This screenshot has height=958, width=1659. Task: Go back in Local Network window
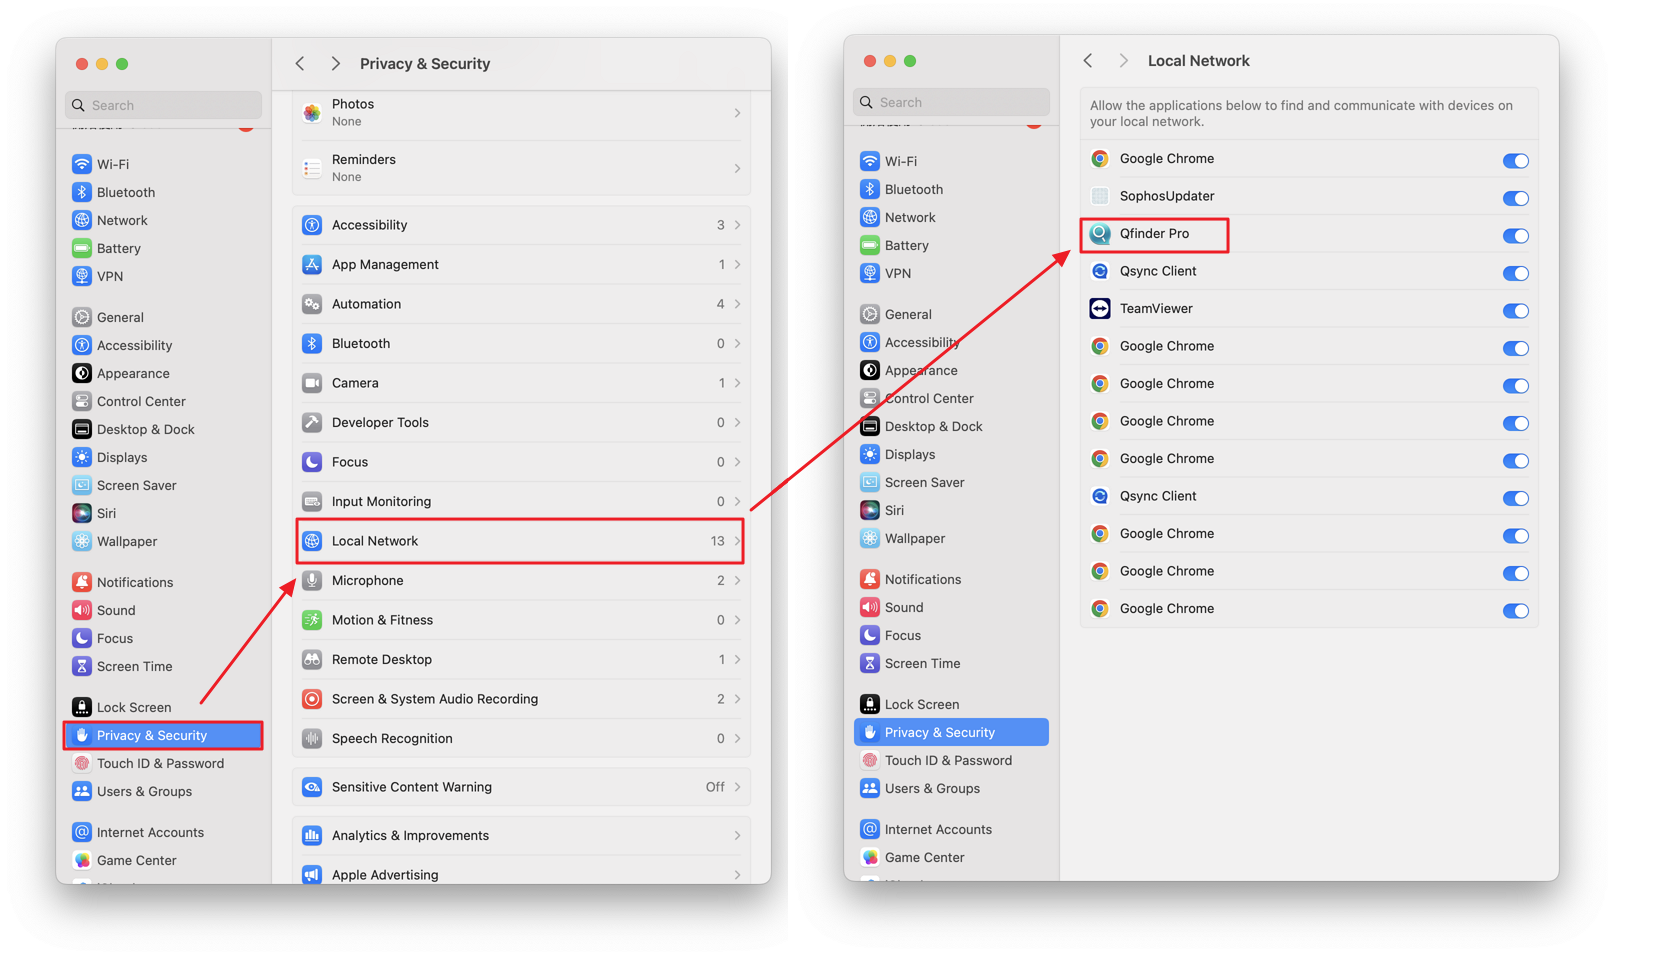(x=1088, y=61)
